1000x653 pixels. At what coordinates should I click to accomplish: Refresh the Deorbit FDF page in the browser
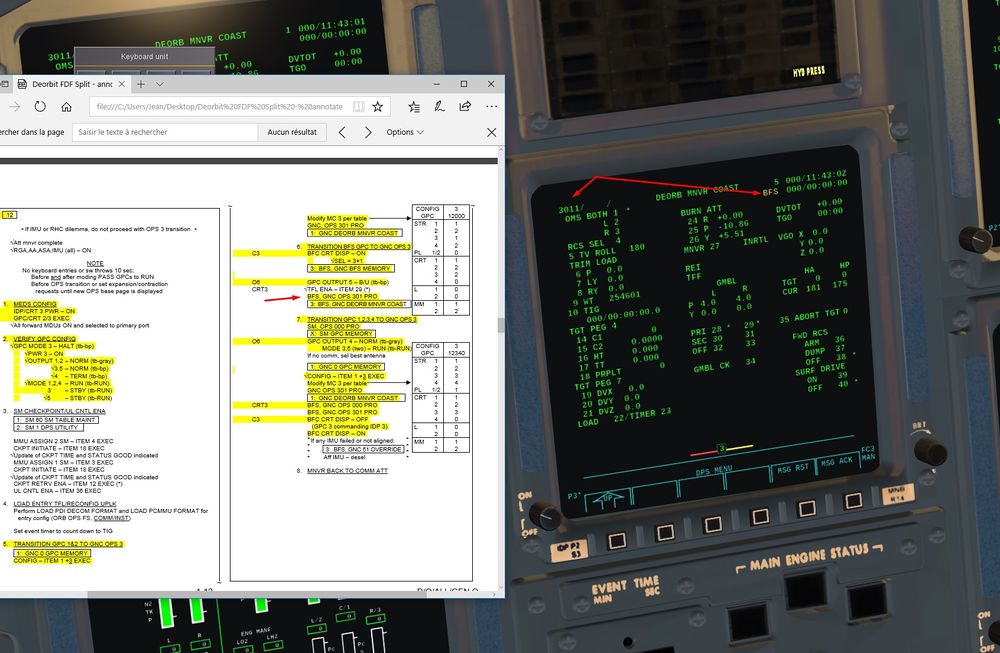tap(40, 106)
